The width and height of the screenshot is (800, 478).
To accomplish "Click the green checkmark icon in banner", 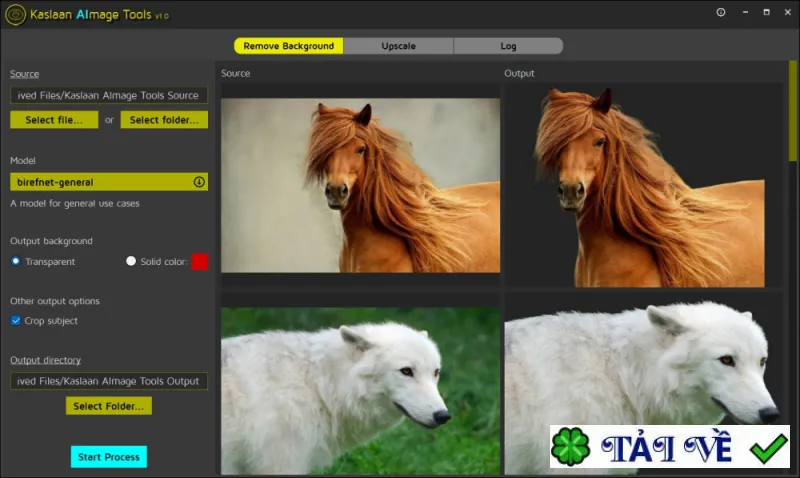I will [x=768, y=448].
